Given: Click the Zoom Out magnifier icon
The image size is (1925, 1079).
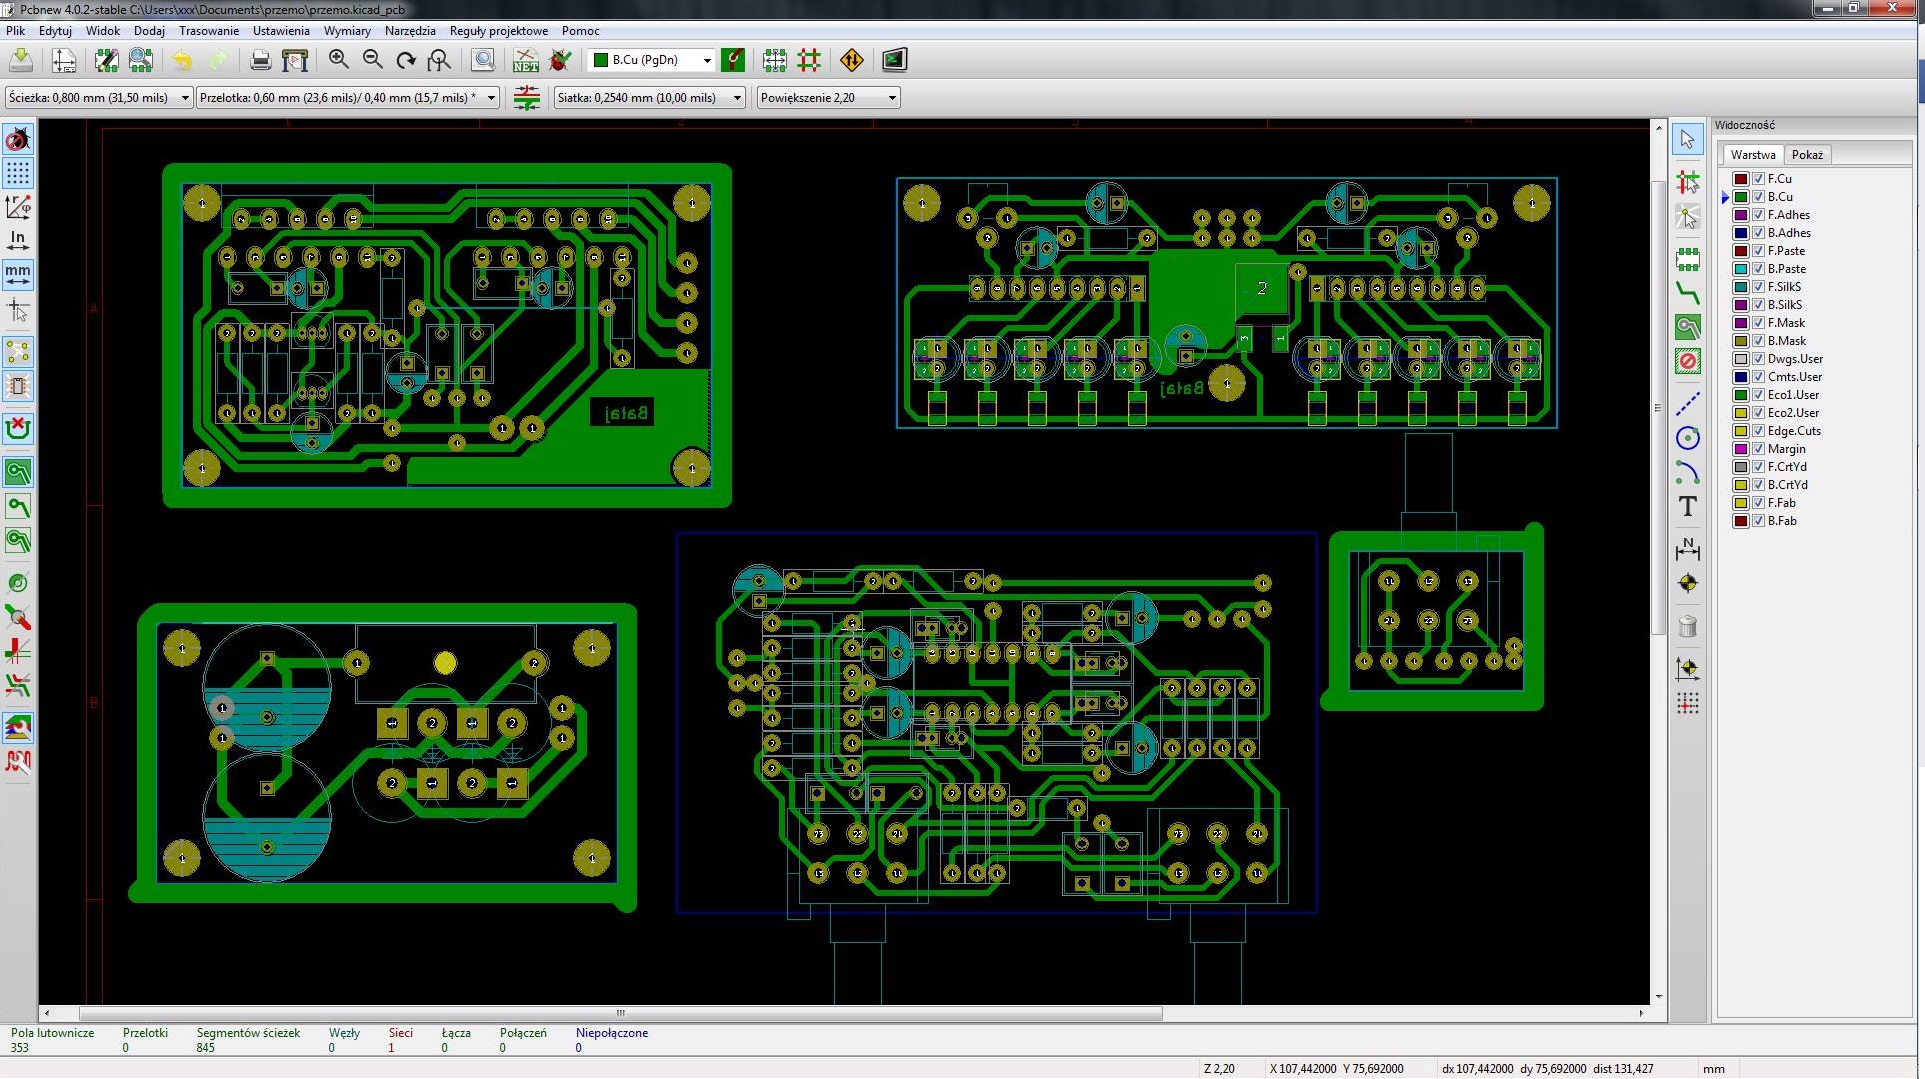Looking at the screenshot, I should point(373,60).
